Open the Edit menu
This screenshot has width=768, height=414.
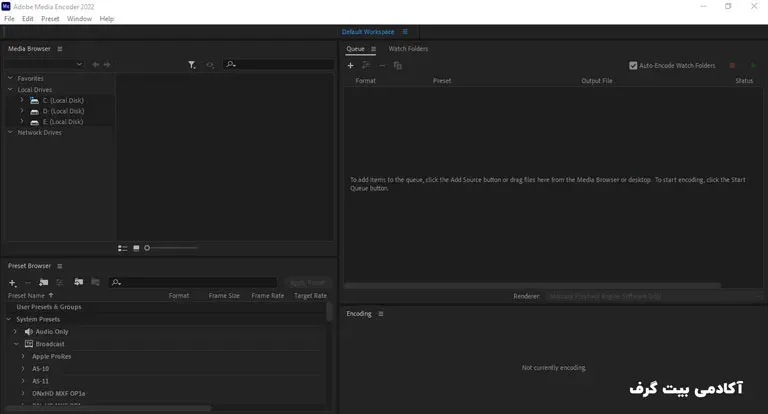[27, 19]
